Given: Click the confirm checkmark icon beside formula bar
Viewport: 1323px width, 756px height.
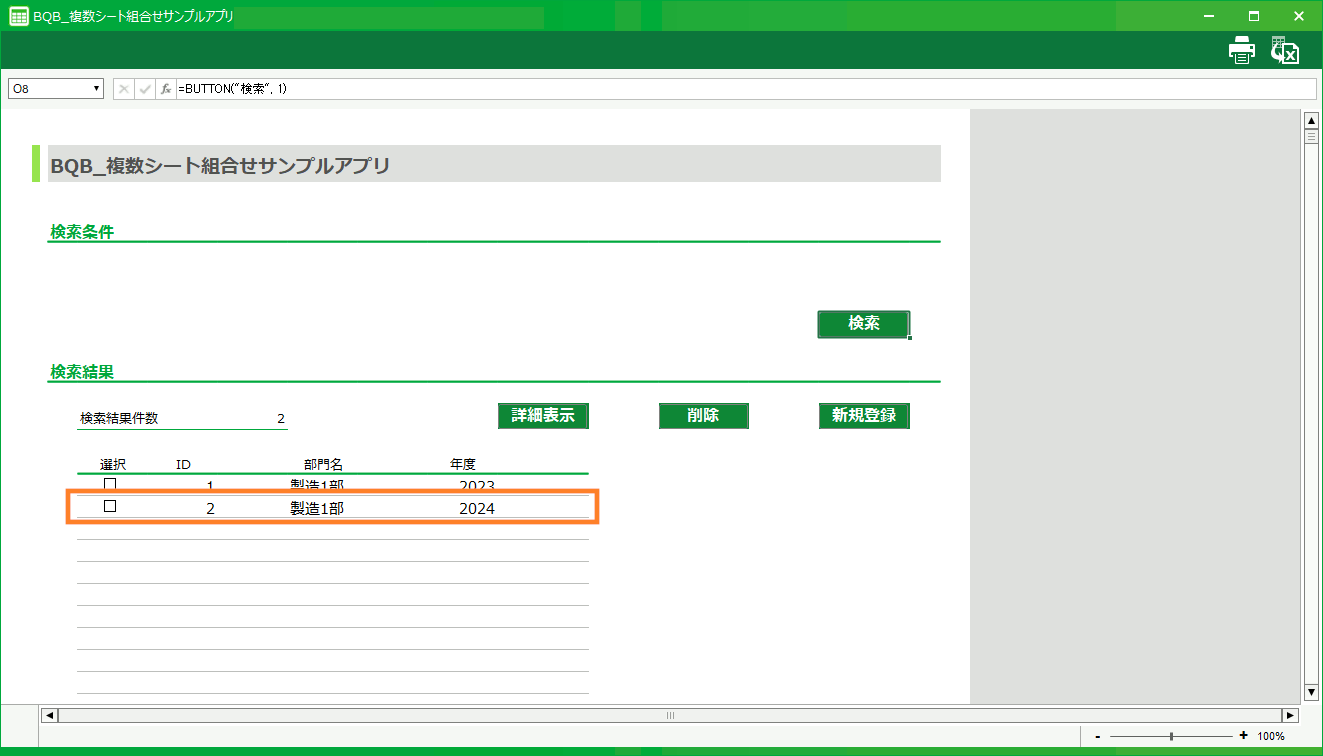Looking at the screenshot, I should click(x=145, y=89).
